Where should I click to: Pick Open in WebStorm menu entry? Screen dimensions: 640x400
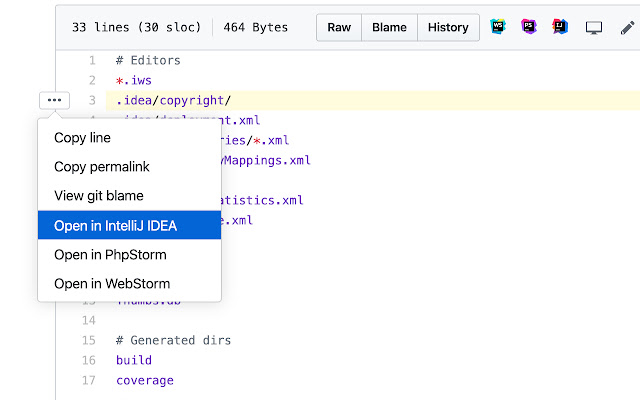coord(112,283)
